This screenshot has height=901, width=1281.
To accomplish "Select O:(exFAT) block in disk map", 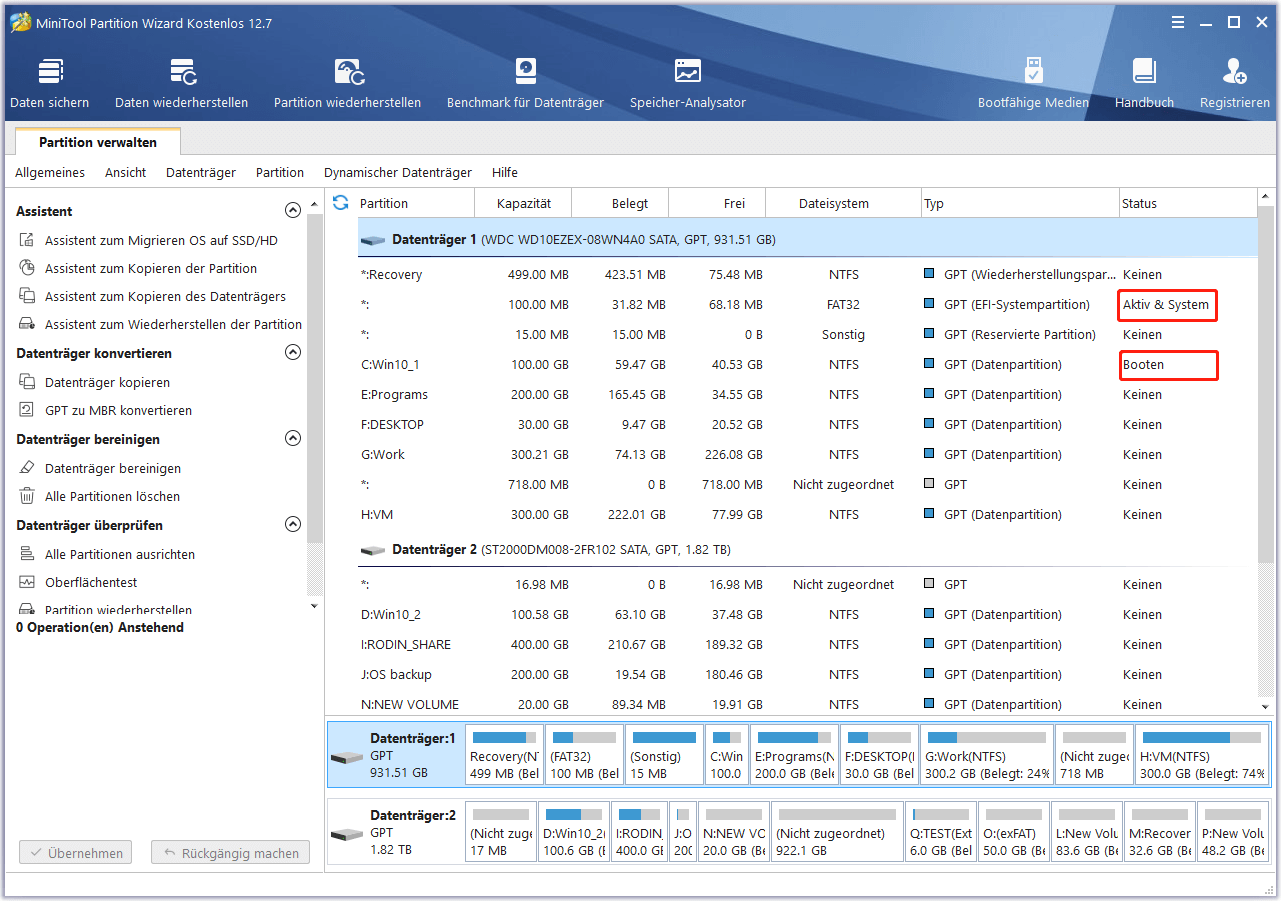I will coord(1014,832).
